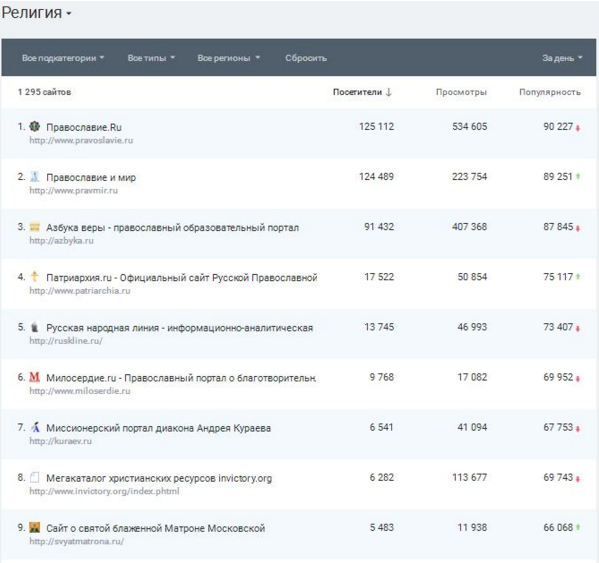This screenshot has width=599, height=563.
Task: Open the Православие и мир title
Action: 91,177
